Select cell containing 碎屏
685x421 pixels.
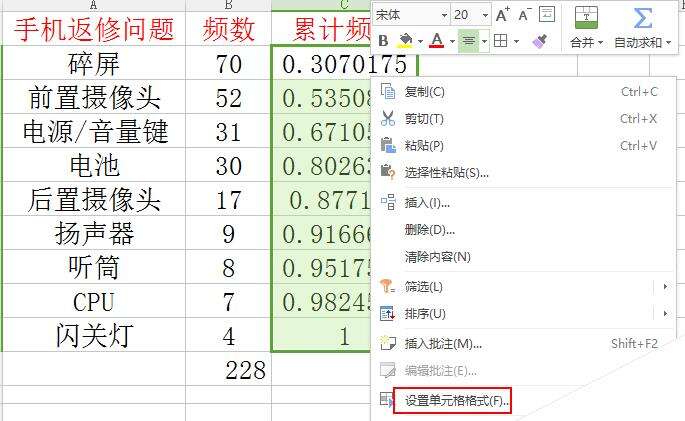[94, 63]
